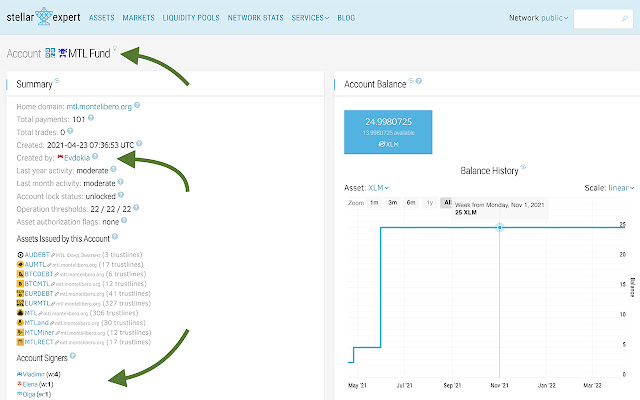Open signer Olga account
Screen dimensions: 640x400
[29, 394]
